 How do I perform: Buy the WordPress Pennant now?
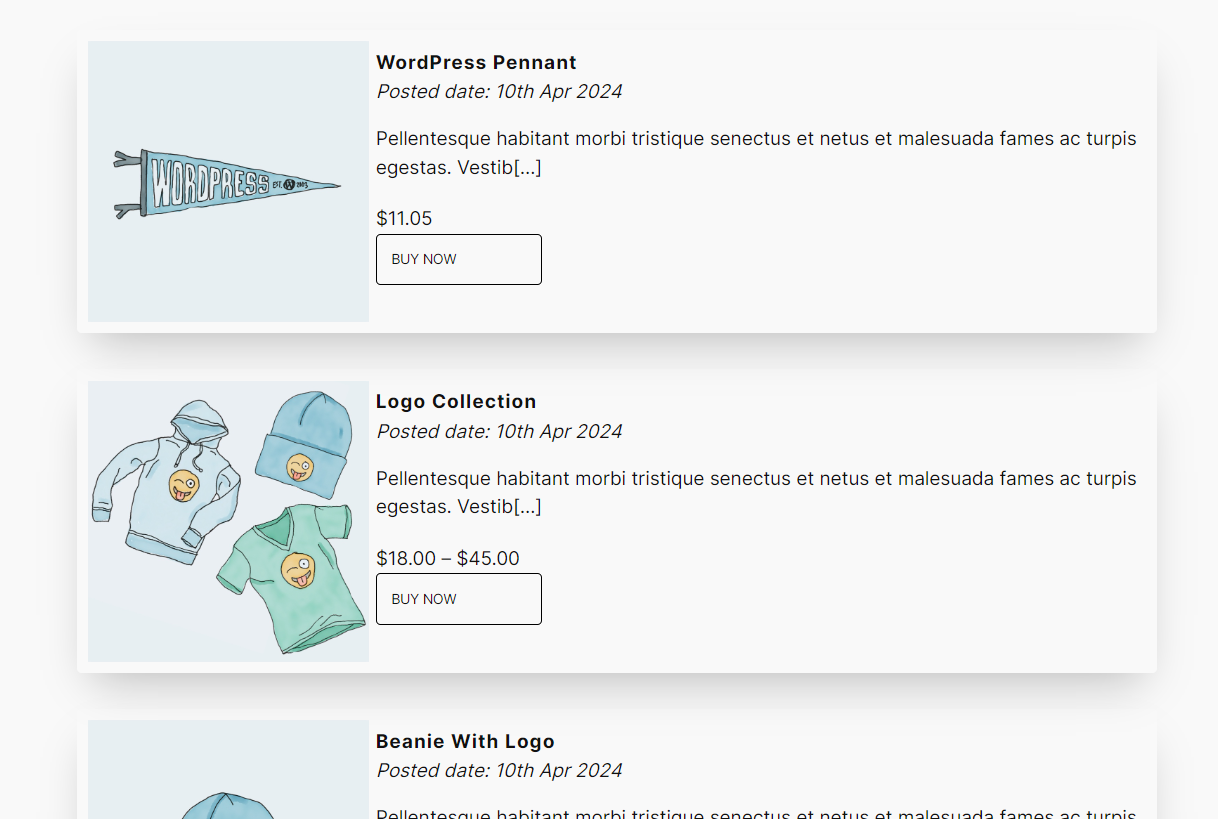point(459,259)
